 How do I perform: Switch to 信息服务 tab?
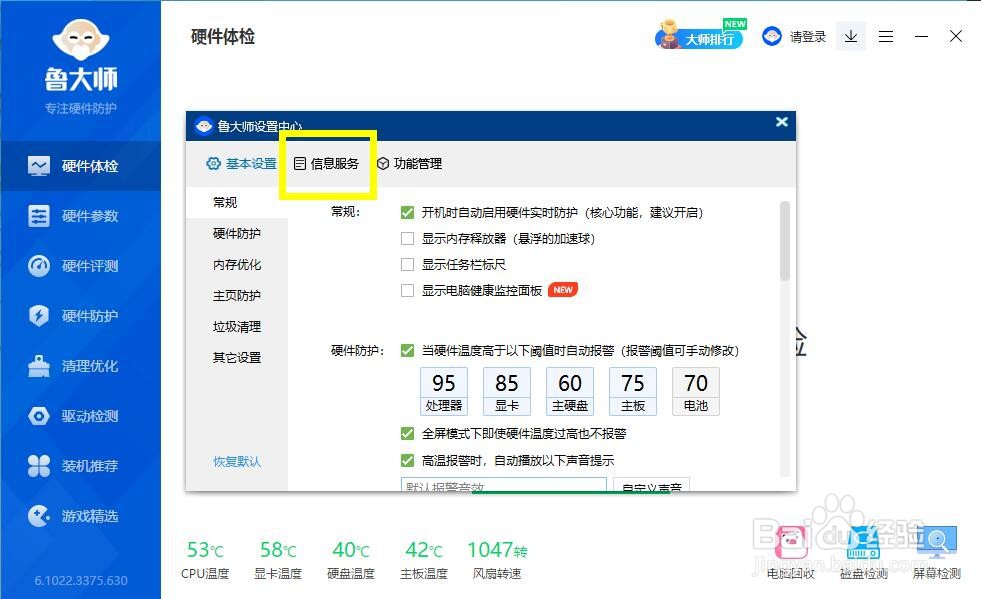click(327, 163)
